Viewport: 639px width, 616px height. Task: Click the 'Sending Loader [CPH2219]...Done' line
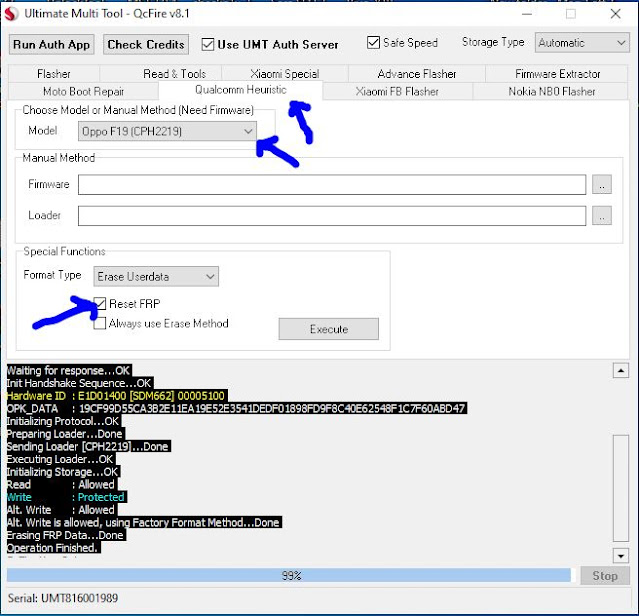click(x=88, y=447)
